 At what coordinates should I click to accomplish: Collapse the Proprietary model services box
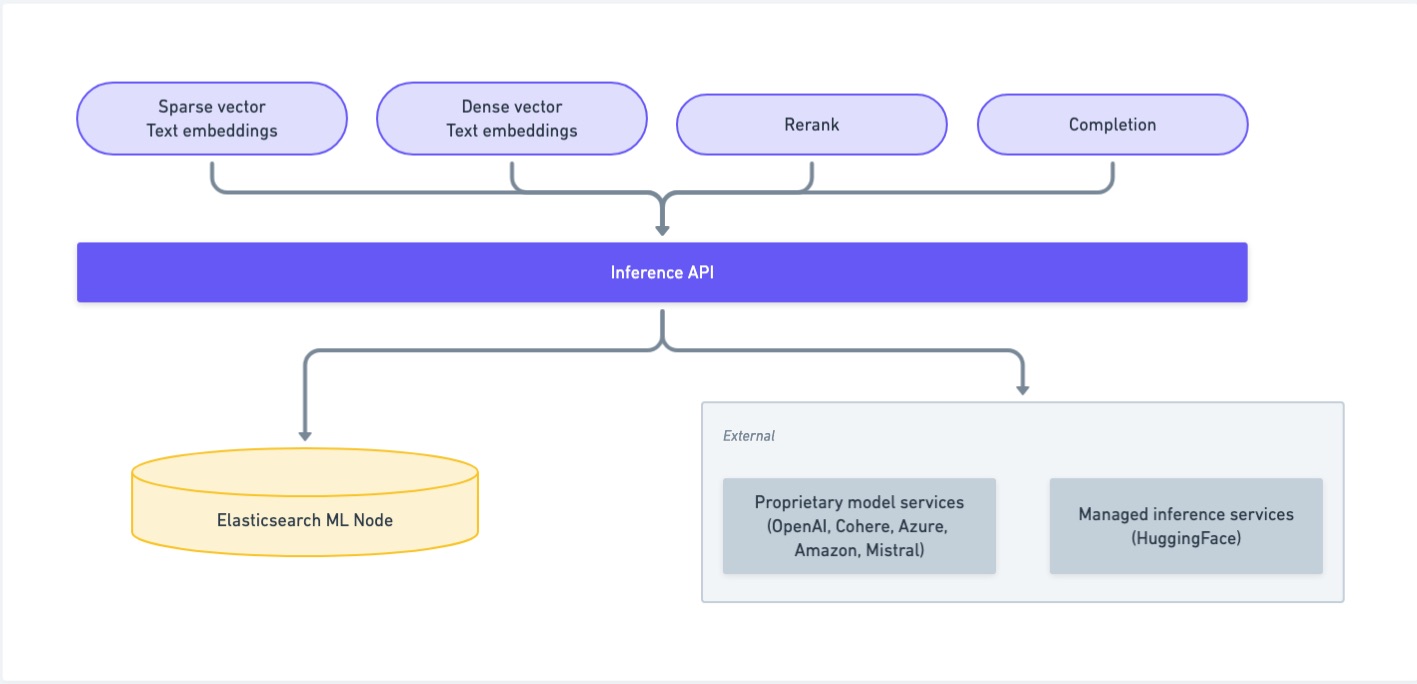pos(859,525)
